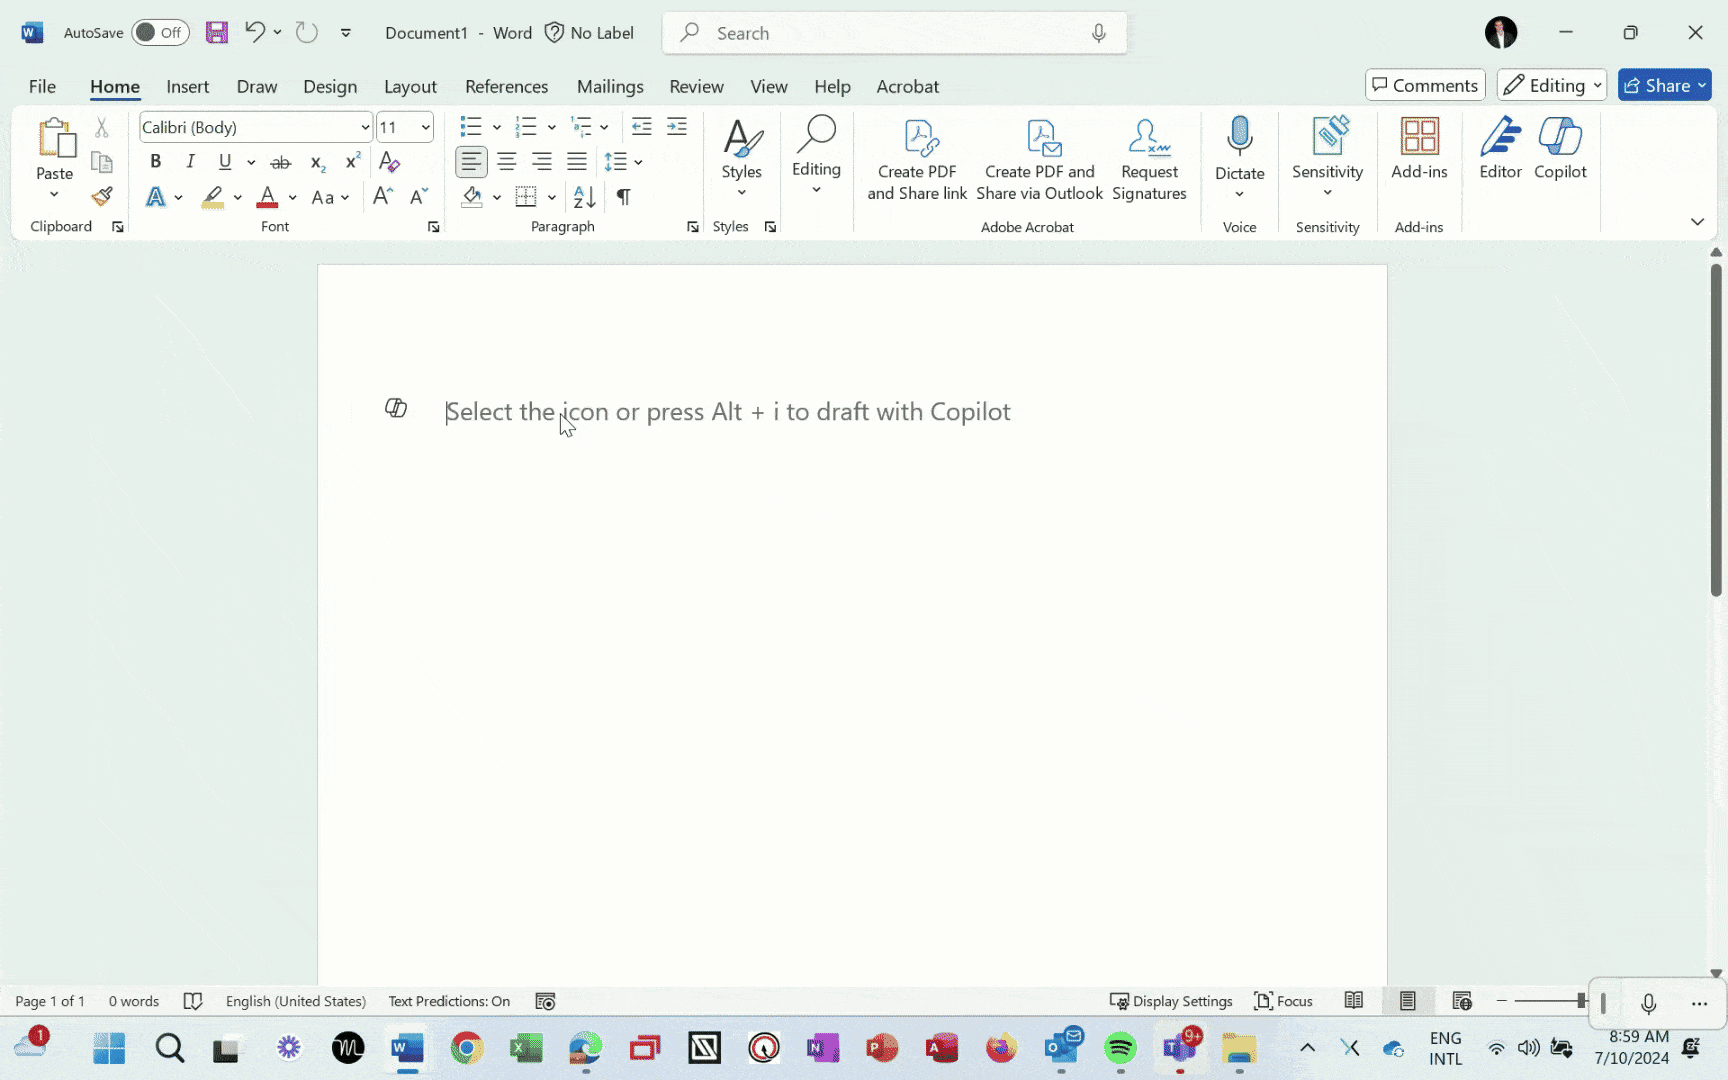Open the Copilot pane from ribbon
This screenshot has height=1080, width=1728.
click(x=1560, y=149)
